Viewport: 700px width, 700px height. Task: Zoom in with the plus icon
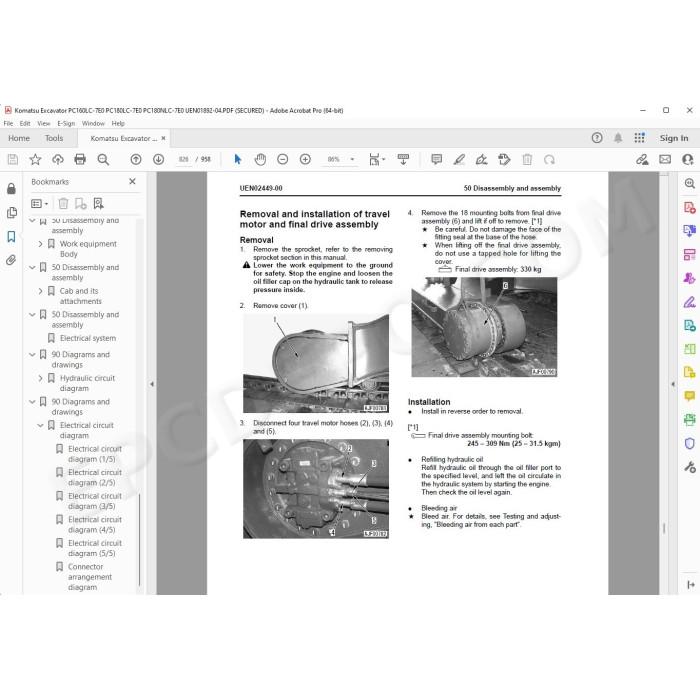point(305,159)
